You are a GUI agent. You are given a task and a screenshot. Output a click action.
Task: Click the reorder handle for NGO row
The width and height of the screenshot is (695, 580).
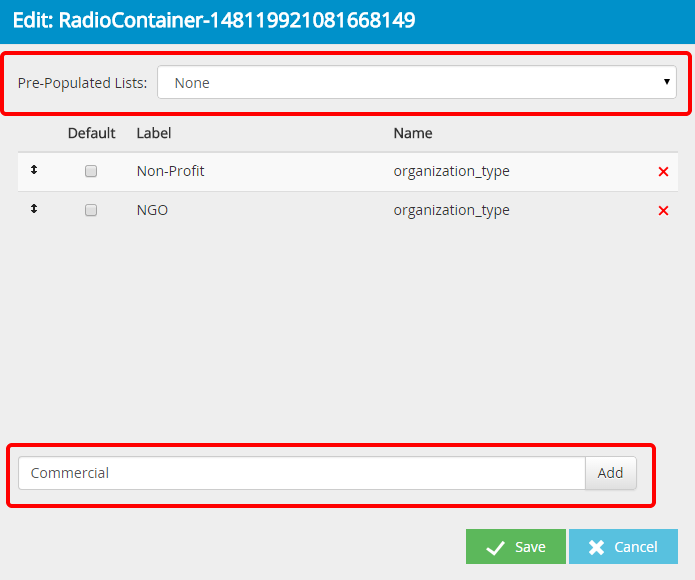(34, 210)
